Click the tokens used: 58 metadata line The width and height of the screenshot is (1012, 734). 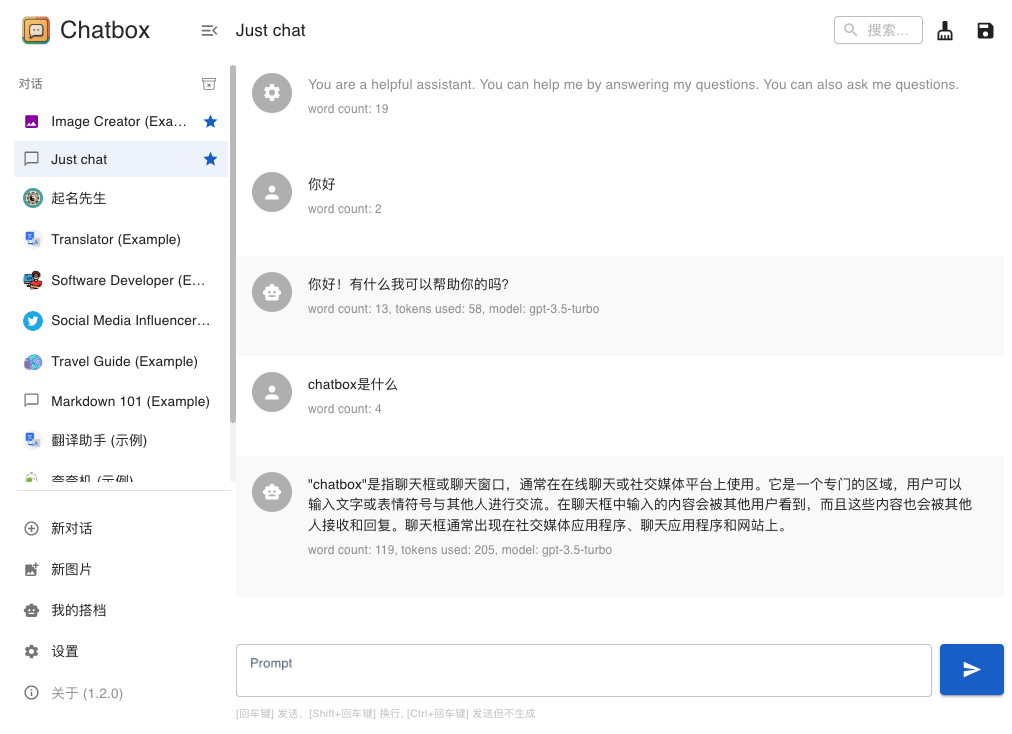click(453, 309)
